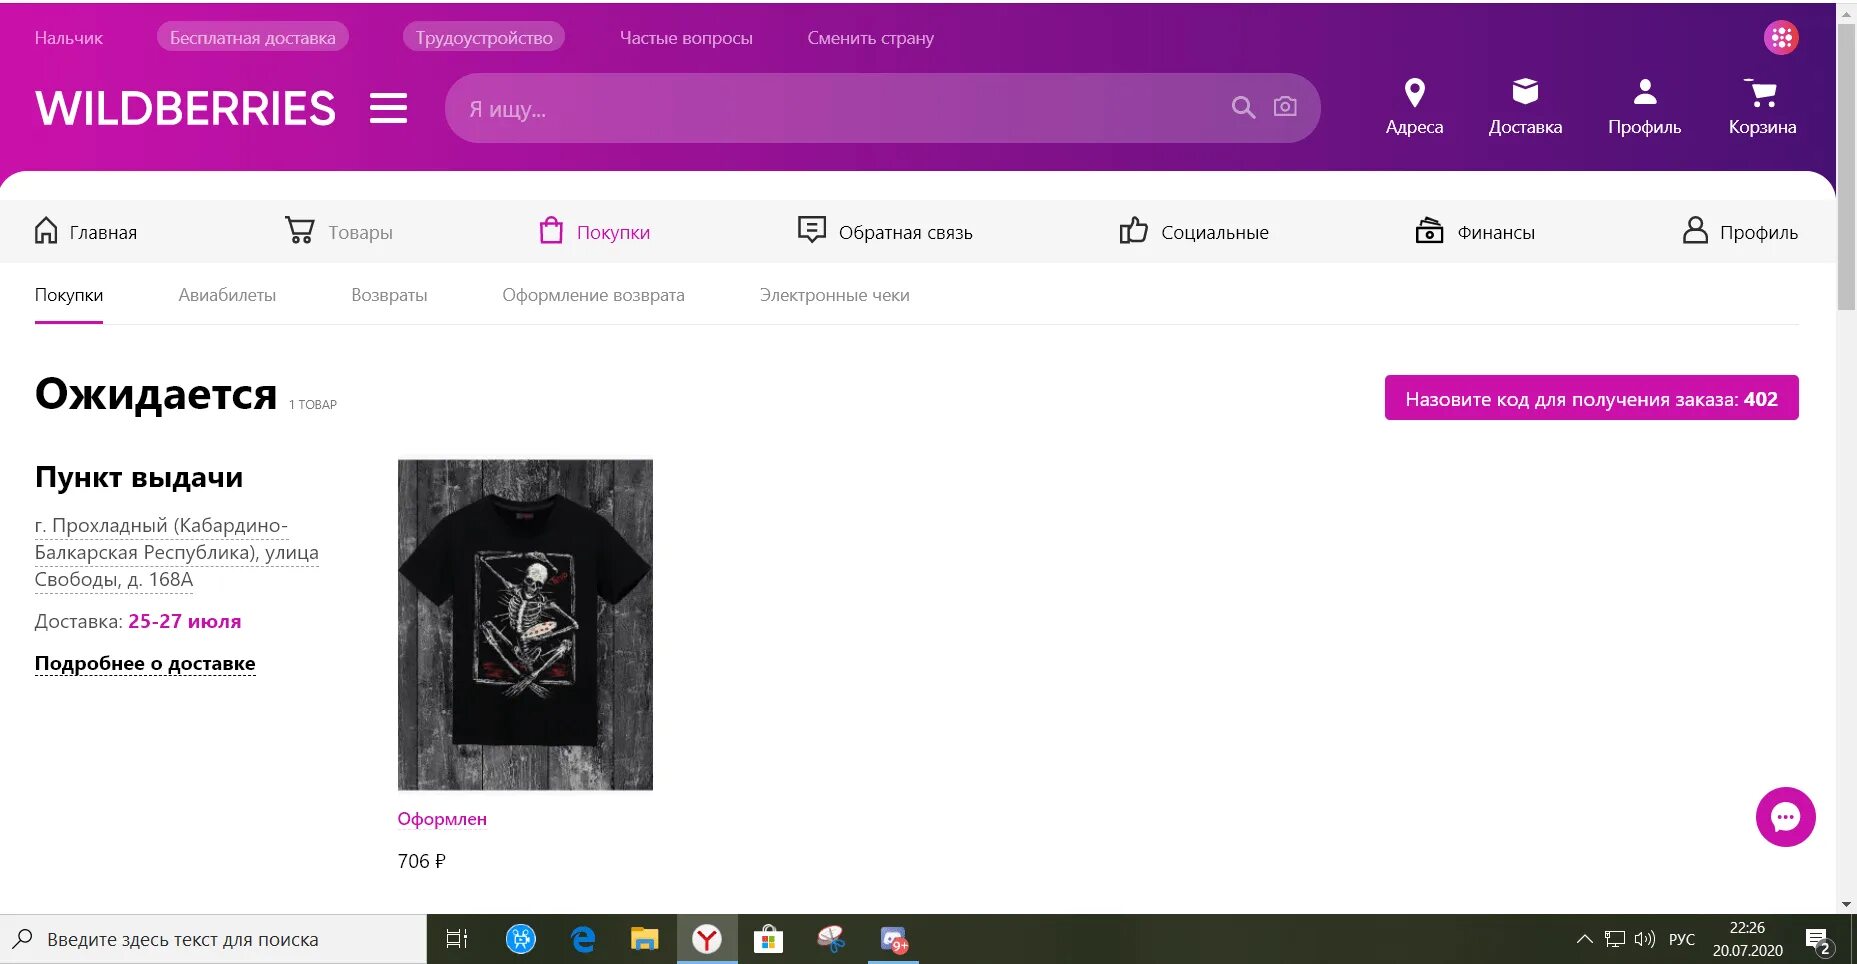Click the 706 ₽ price text
Screen dimensions: 1857x964
pos(421,861)
